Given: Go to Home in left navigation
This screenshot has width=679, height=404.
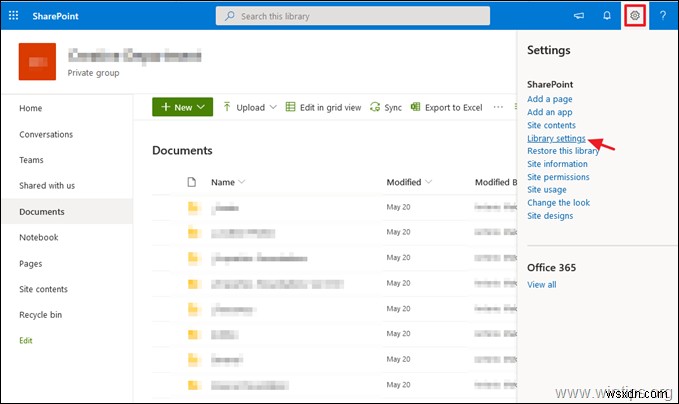Looking at the screenshot, I should [30, 108].
